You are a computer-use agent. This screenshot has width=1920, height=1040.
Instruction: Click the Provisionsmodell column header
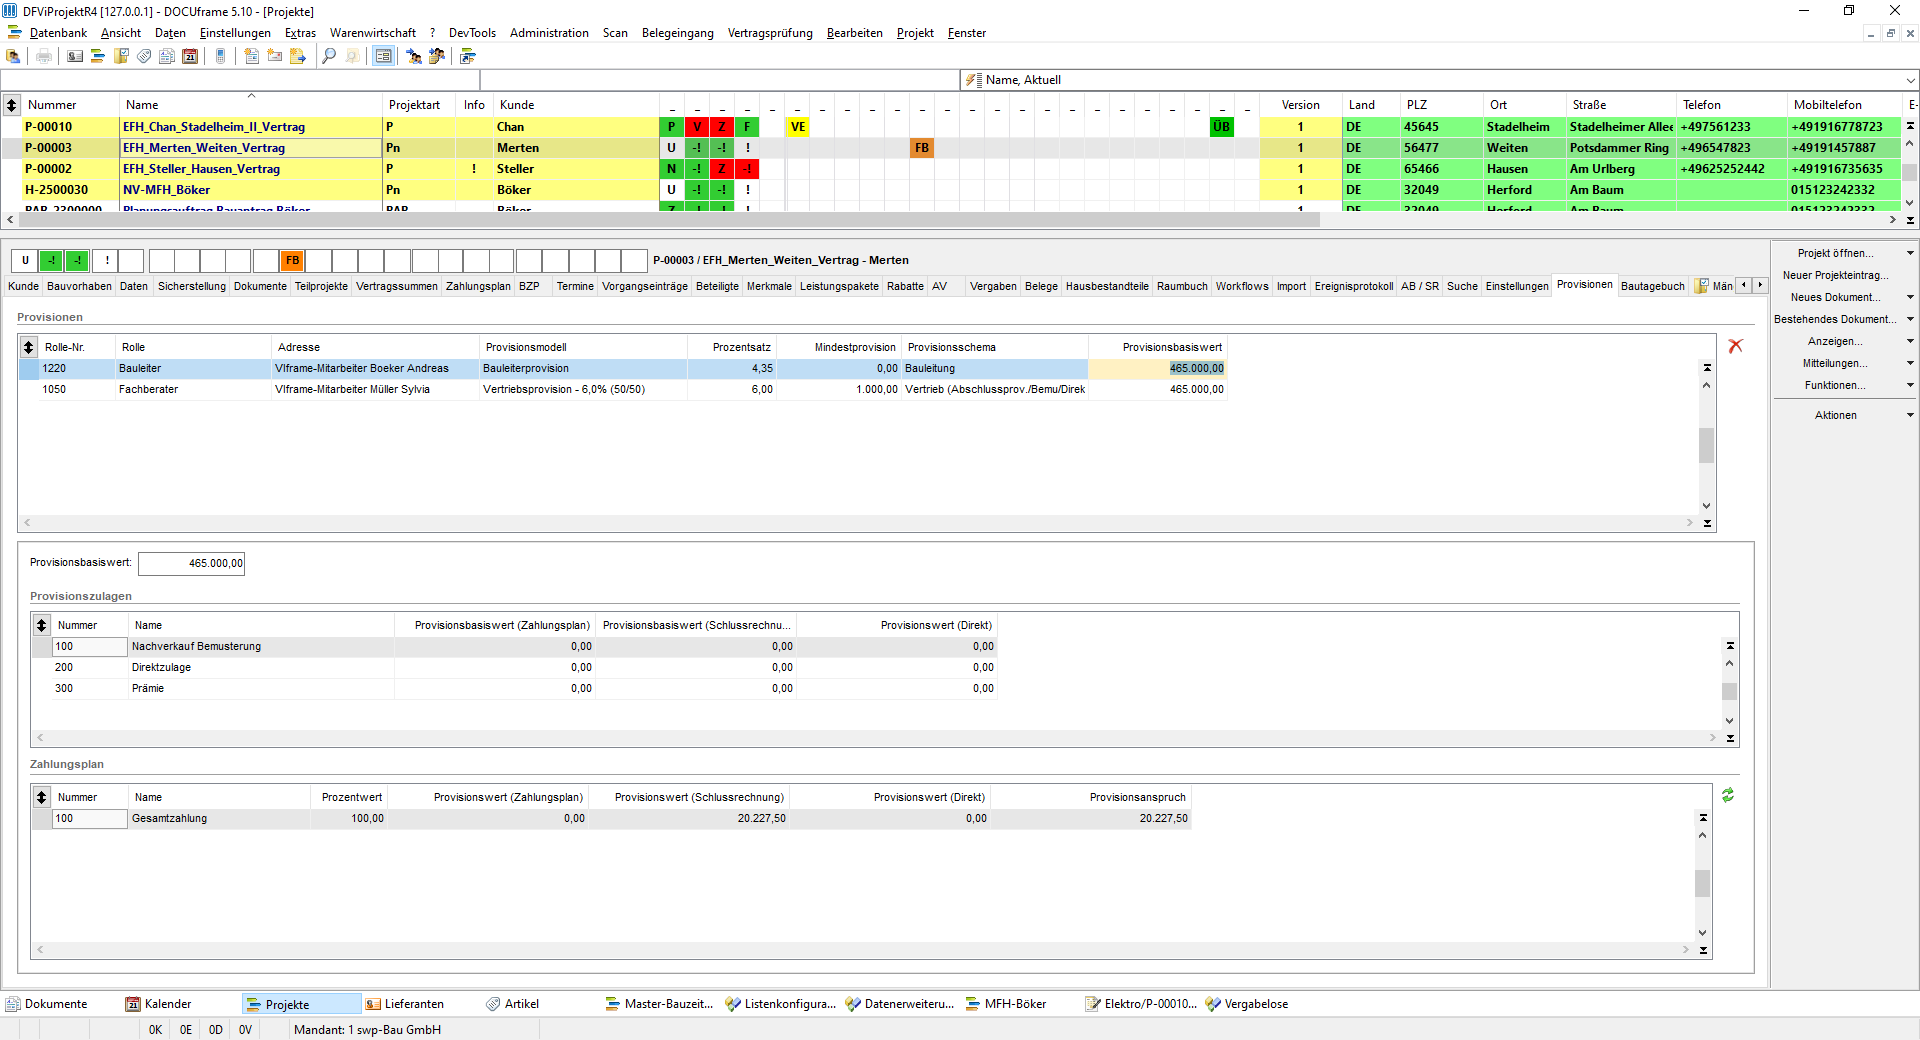tap(583, 347)
